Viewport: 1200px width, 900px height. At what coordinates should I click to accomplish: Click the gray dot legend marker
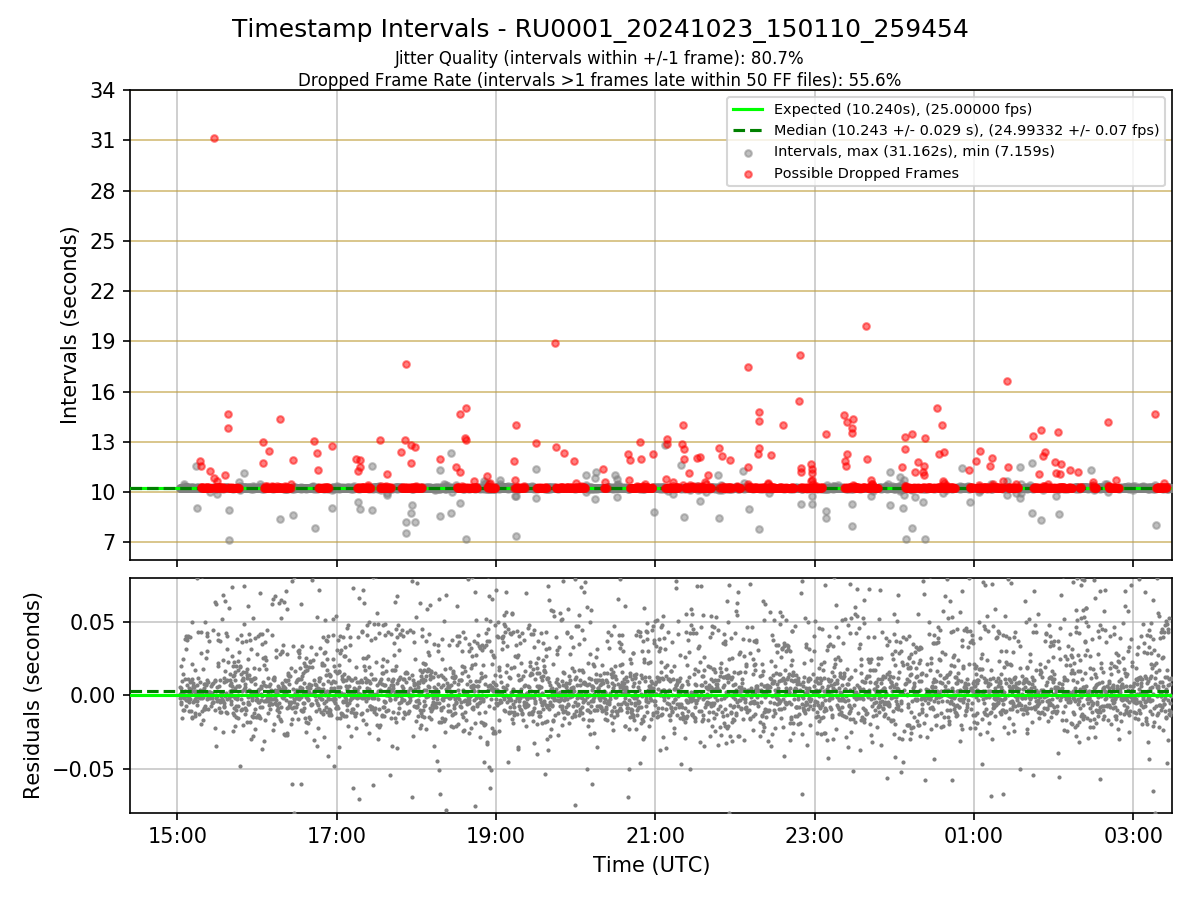(x=748, y=152)
